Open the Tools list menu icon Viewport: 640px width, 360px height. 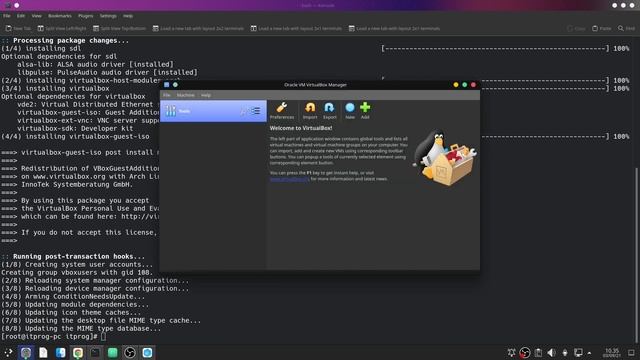pyautogui.click(x=256, y=111)
